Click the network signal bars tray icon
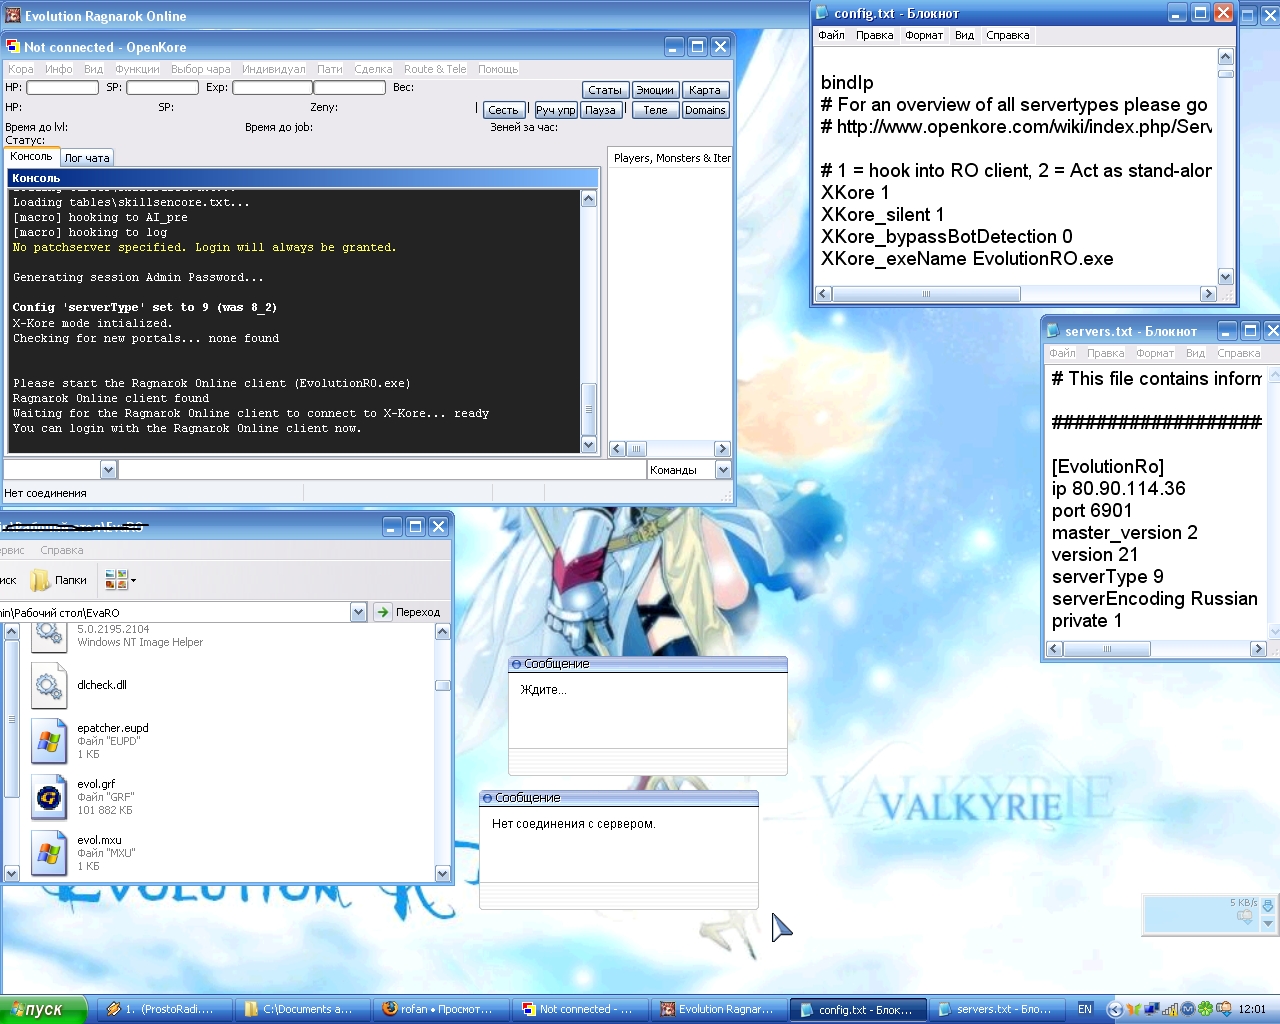The width and height of the screenshot is (1280, 1024). click(x=1170, y=1010)
